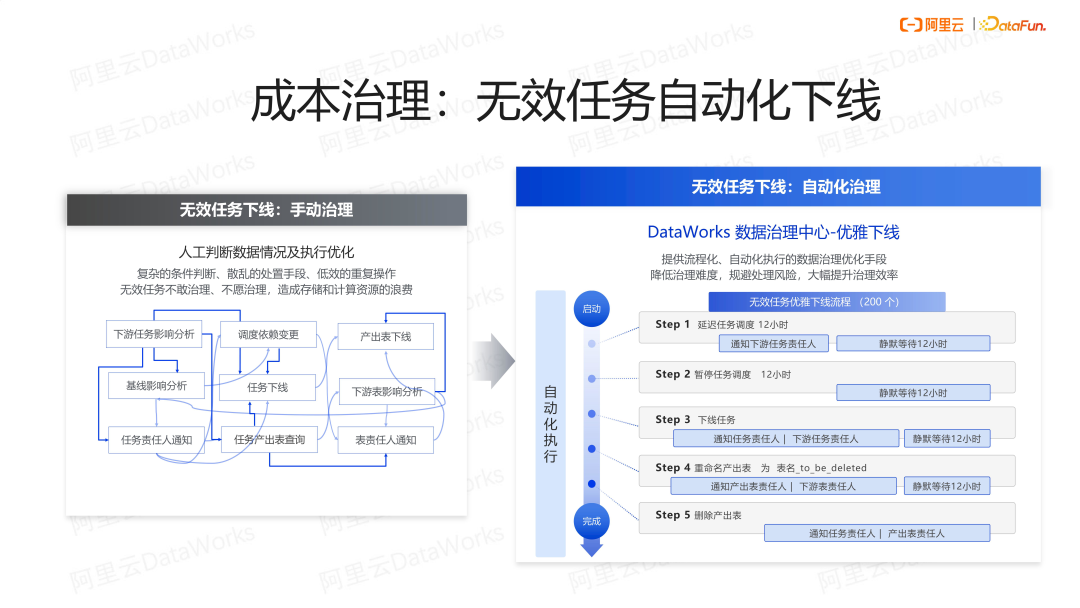1080x608 pixels.
Task: Click the bar 通知产出表责任人 | 下游表责任人
Action: click(x=783, y=486)
